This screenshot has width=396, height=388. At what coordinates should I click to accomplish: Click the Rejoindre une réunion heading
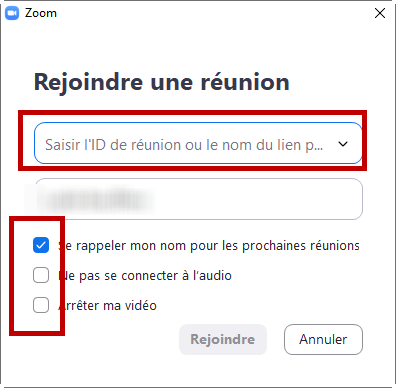(162, 82)
